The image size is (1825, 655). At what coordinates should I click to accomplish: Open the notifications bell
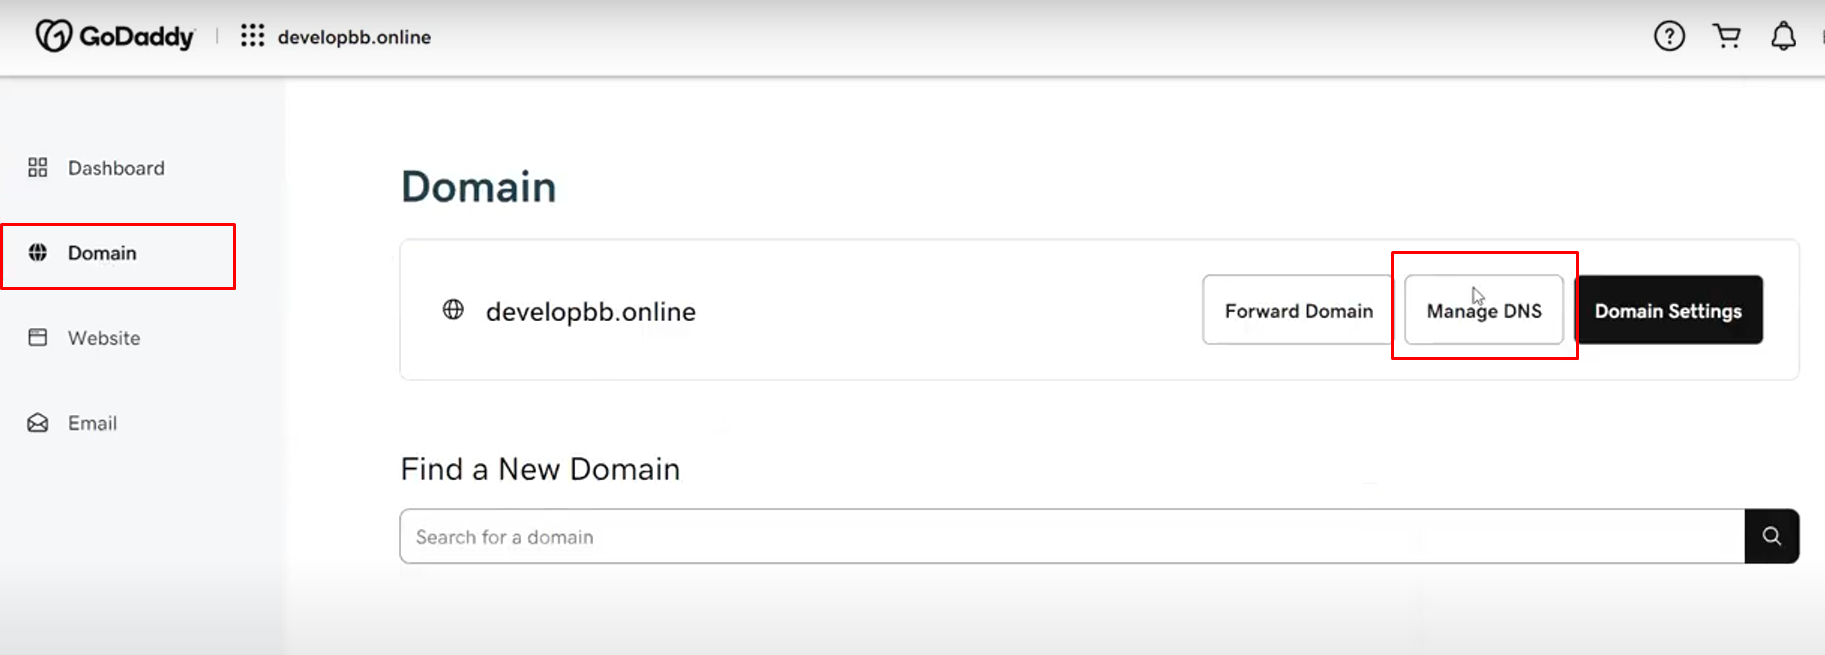coord(1783,36)
